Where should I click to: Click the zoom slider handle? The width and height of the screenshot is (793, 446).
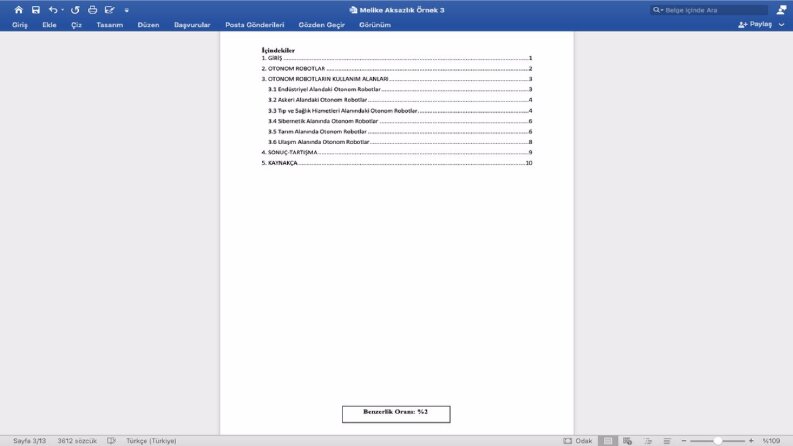(x=718, y=441)
